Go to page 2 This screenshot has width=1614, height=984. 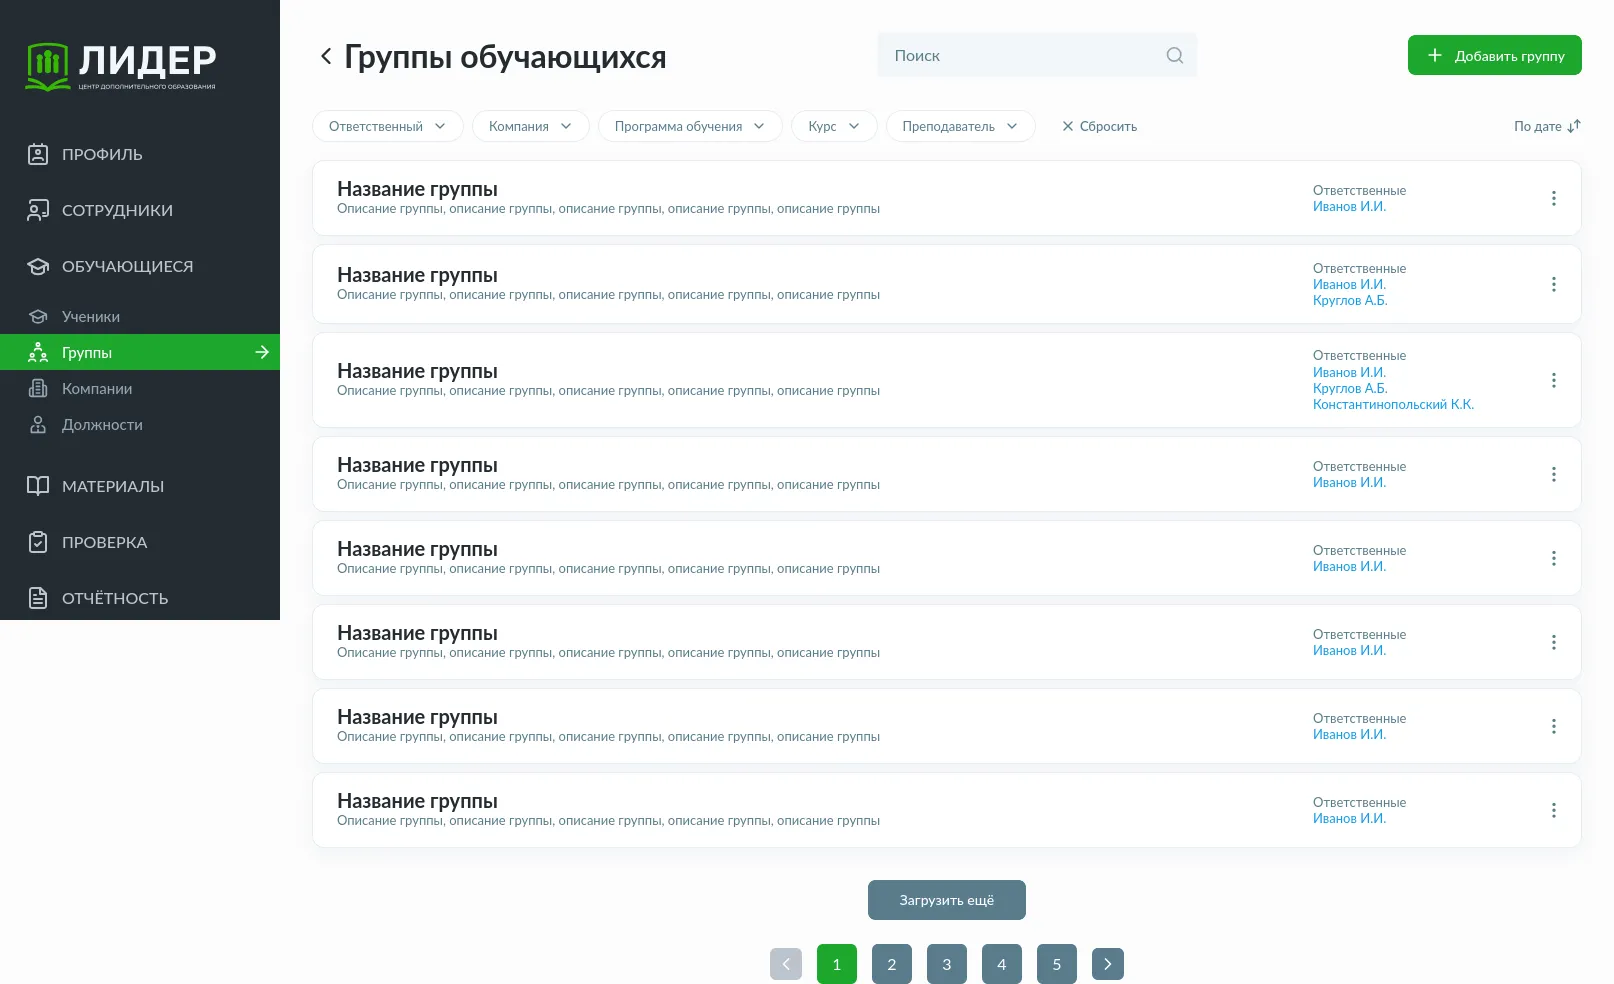892,964
